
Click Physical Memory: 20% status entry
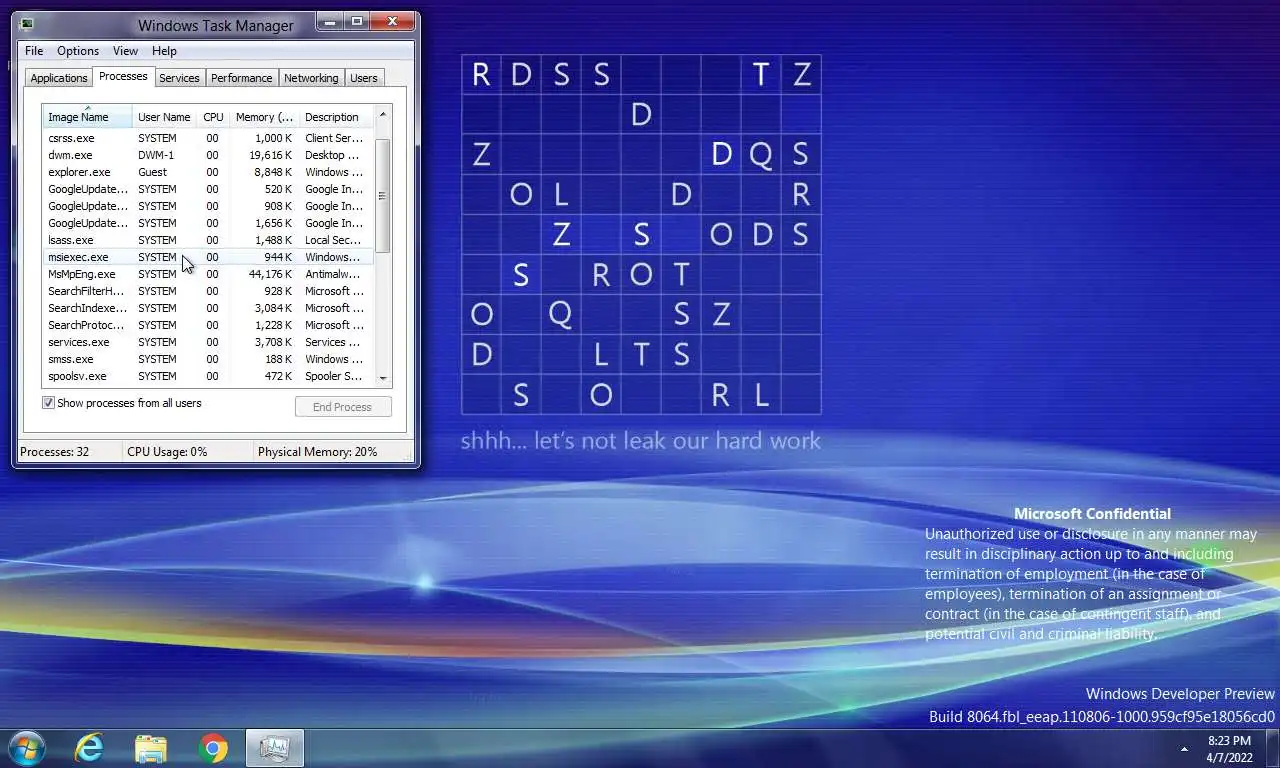318,452
